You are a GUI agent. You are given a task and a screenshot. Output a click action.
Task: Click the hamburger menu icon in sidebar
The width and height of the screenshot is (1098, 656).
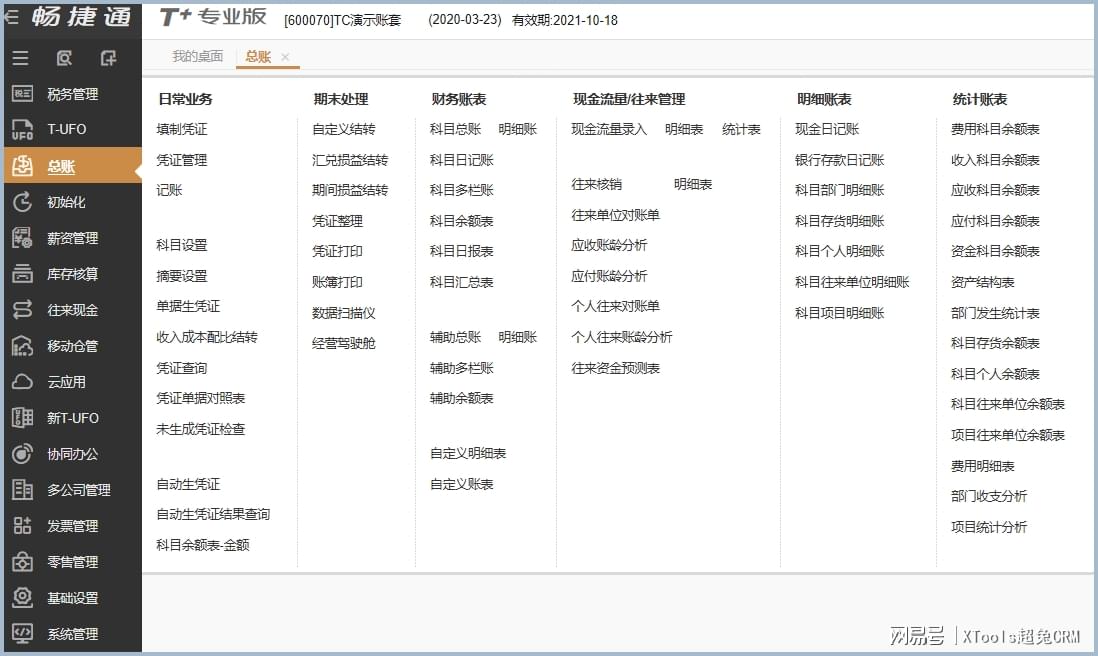(20, 58)
